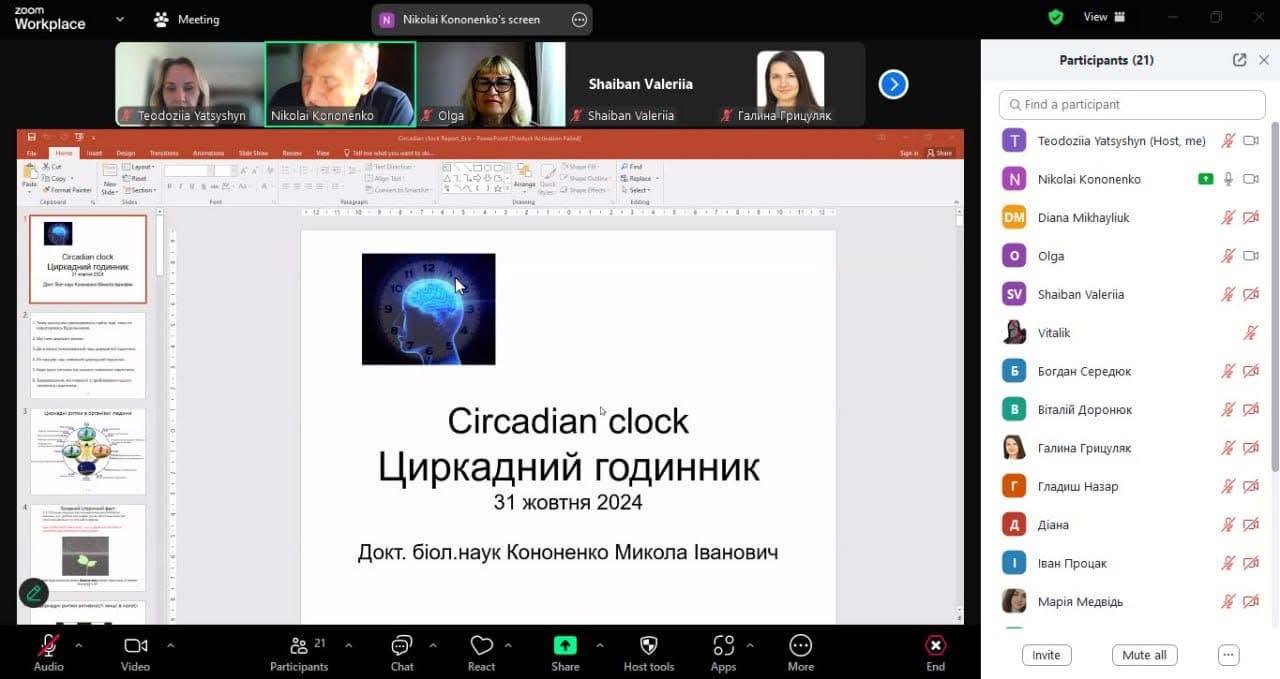Click the Invite button

pos(1046,655)
